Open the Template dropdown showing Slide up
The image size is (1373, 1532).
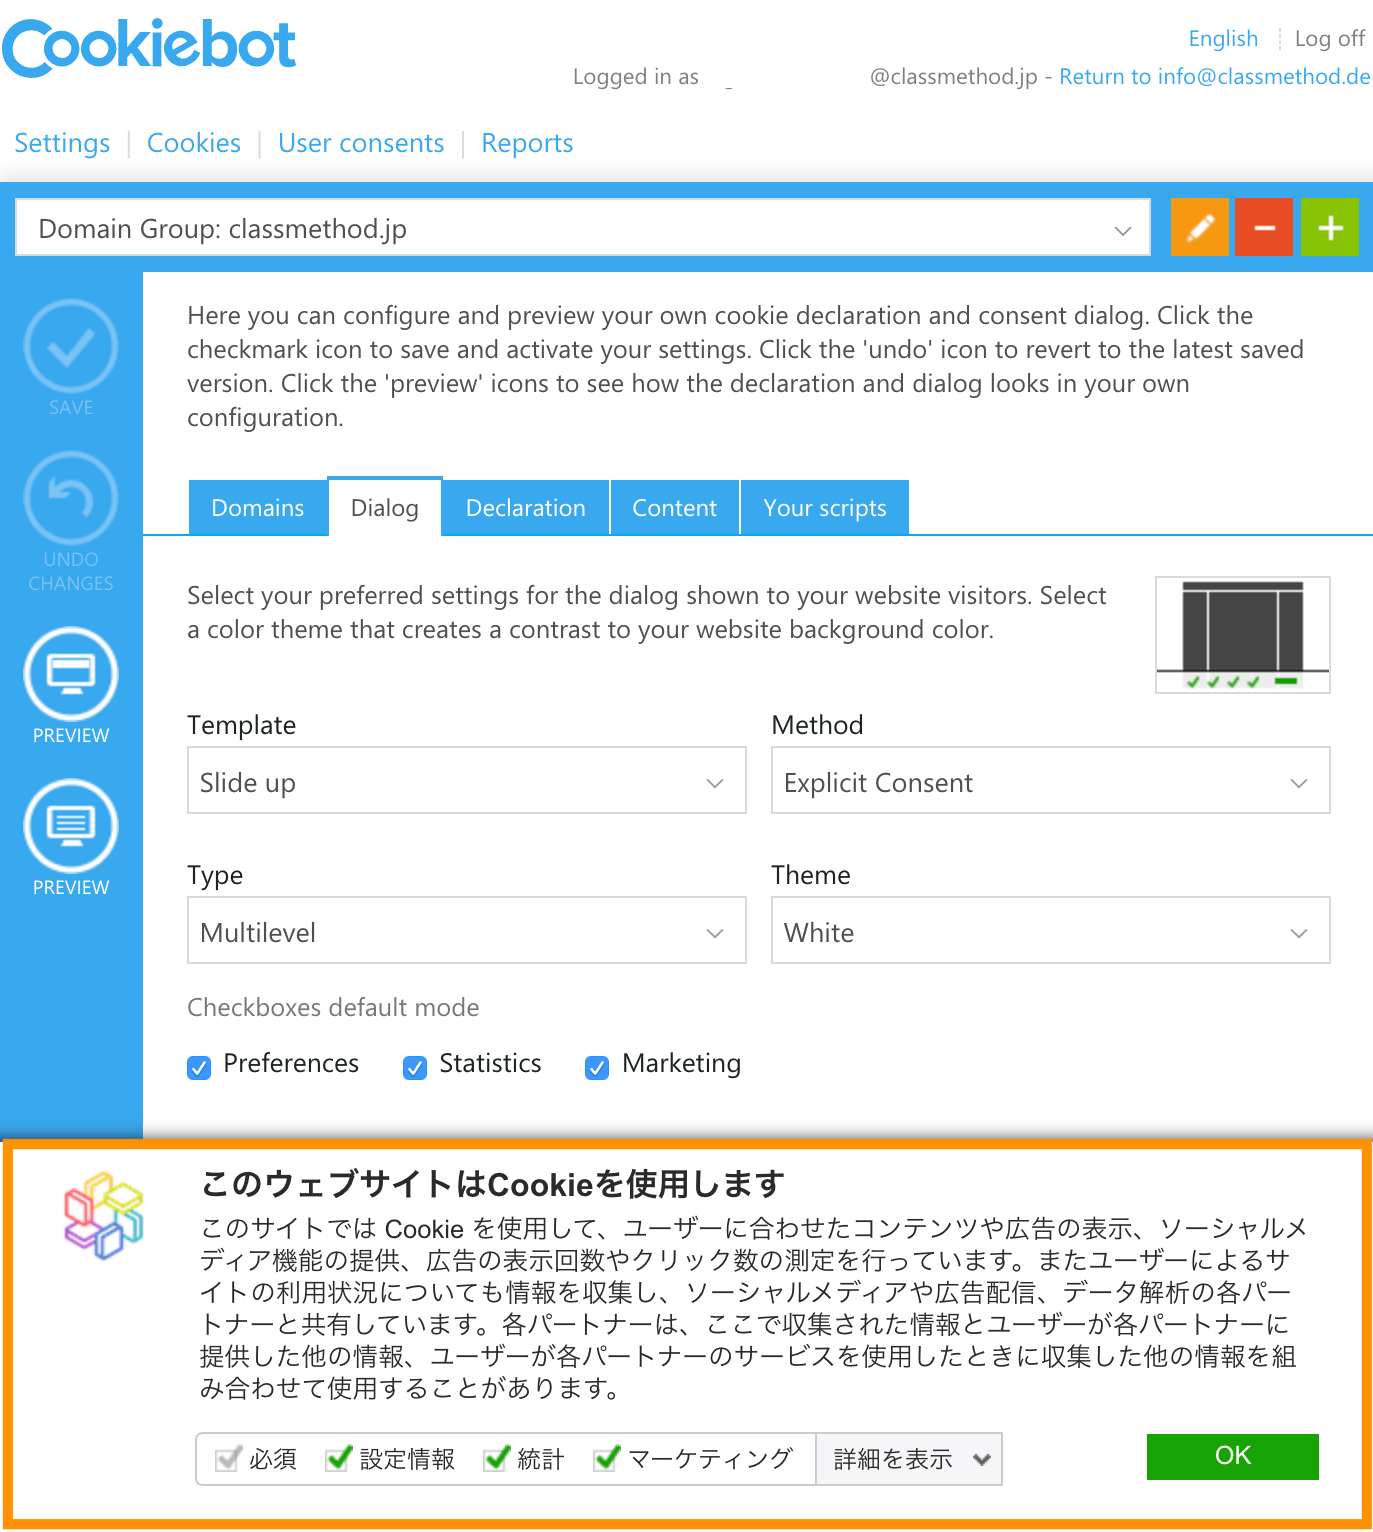click(x=467, y=780)
